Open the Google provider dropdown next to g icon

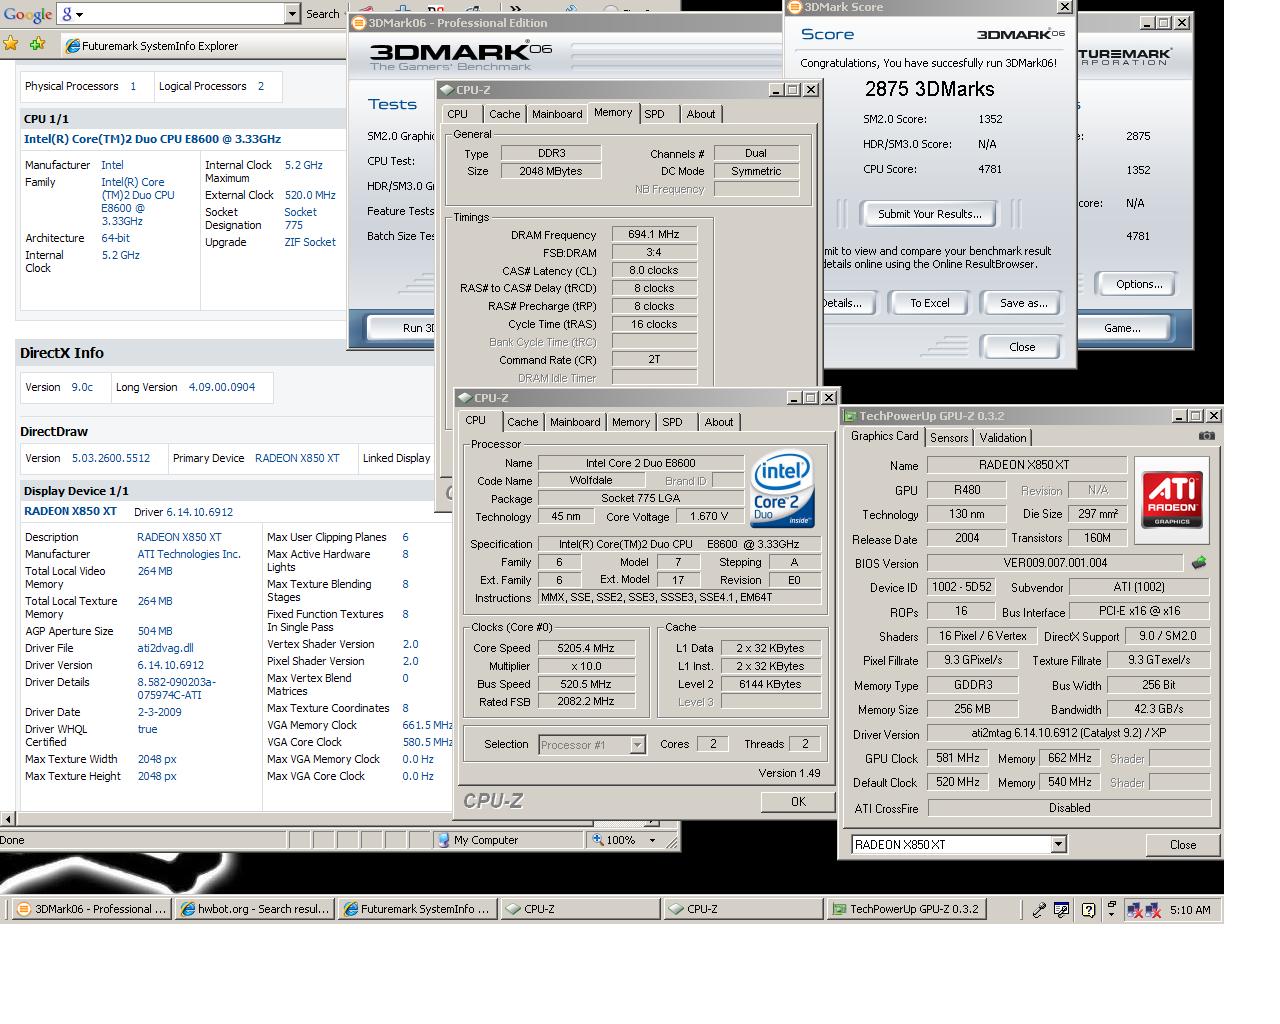pos(79,14)
